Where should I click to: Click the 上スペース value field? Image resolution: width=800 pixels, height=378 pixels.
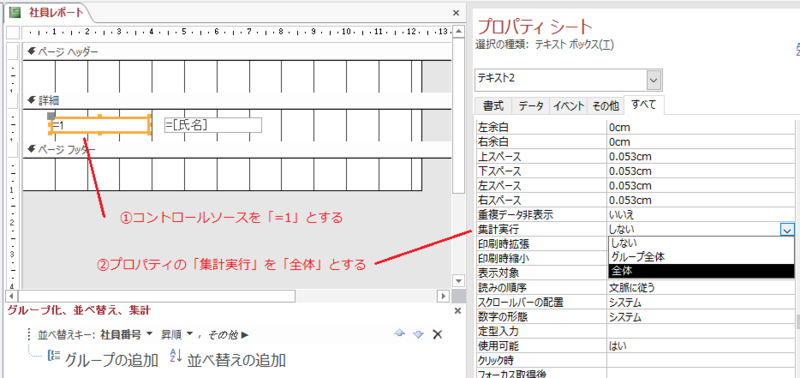pos(702,156)
